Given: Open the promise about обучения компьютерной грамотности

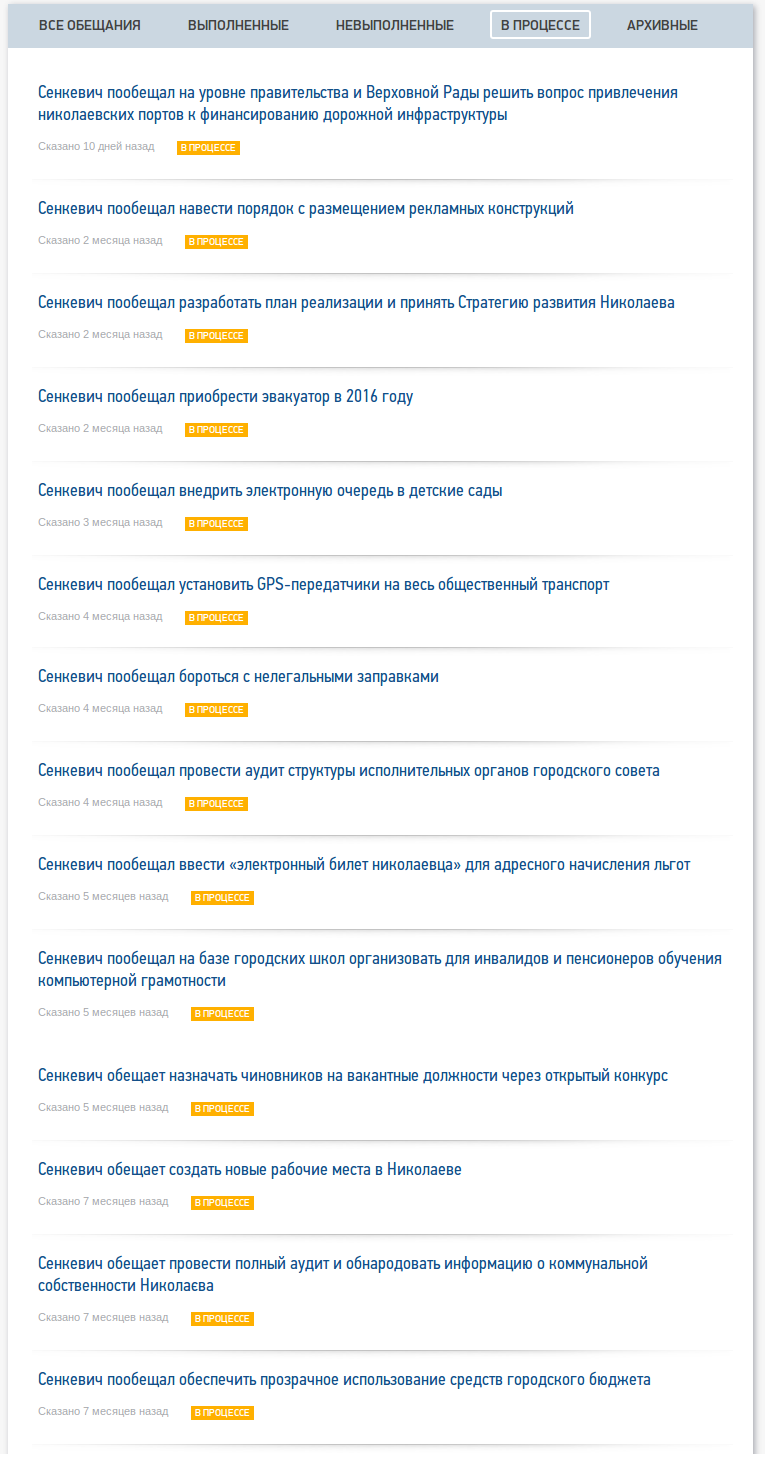Looking at the screenshot, I should [x=380, y=970].
